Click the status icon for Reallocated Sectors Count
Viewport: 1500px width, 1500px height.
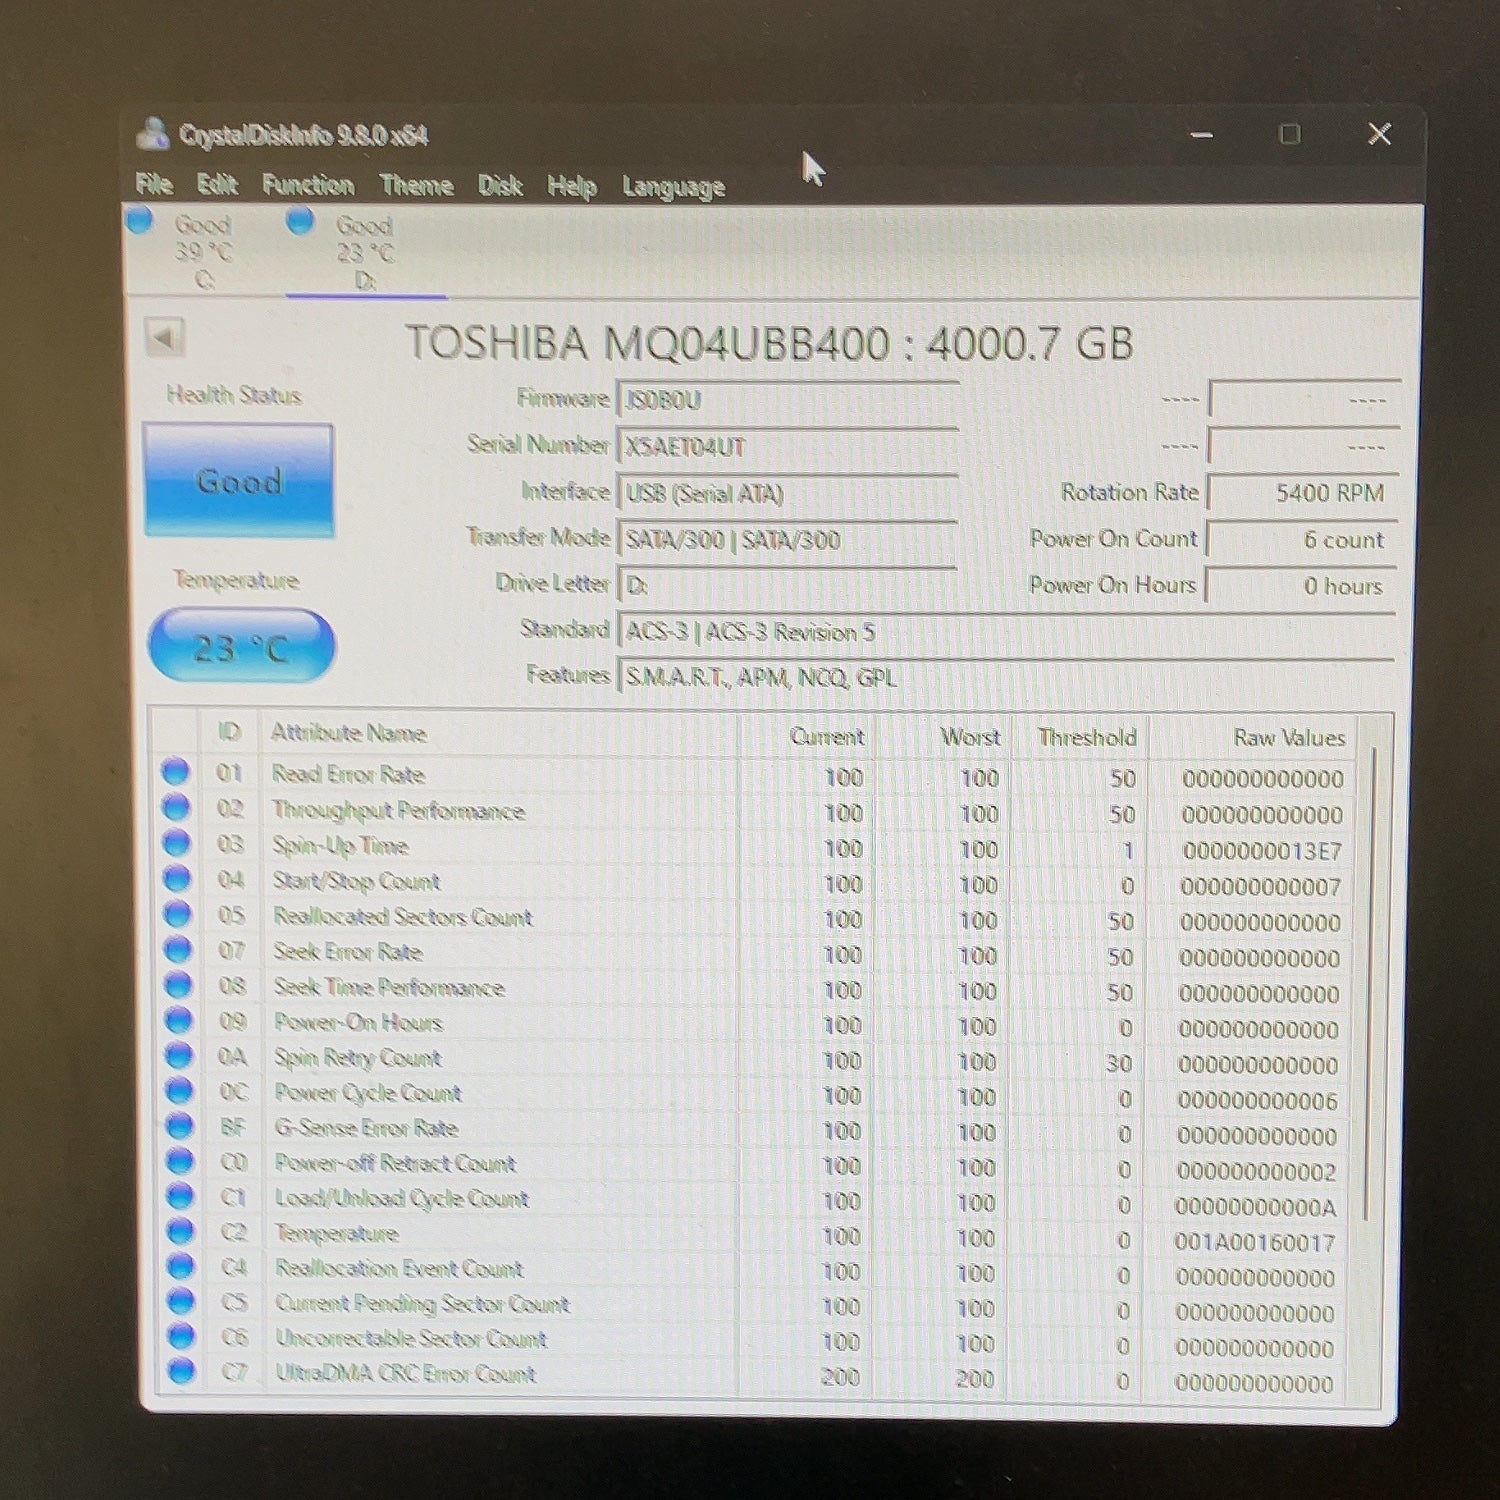[177, 914]
